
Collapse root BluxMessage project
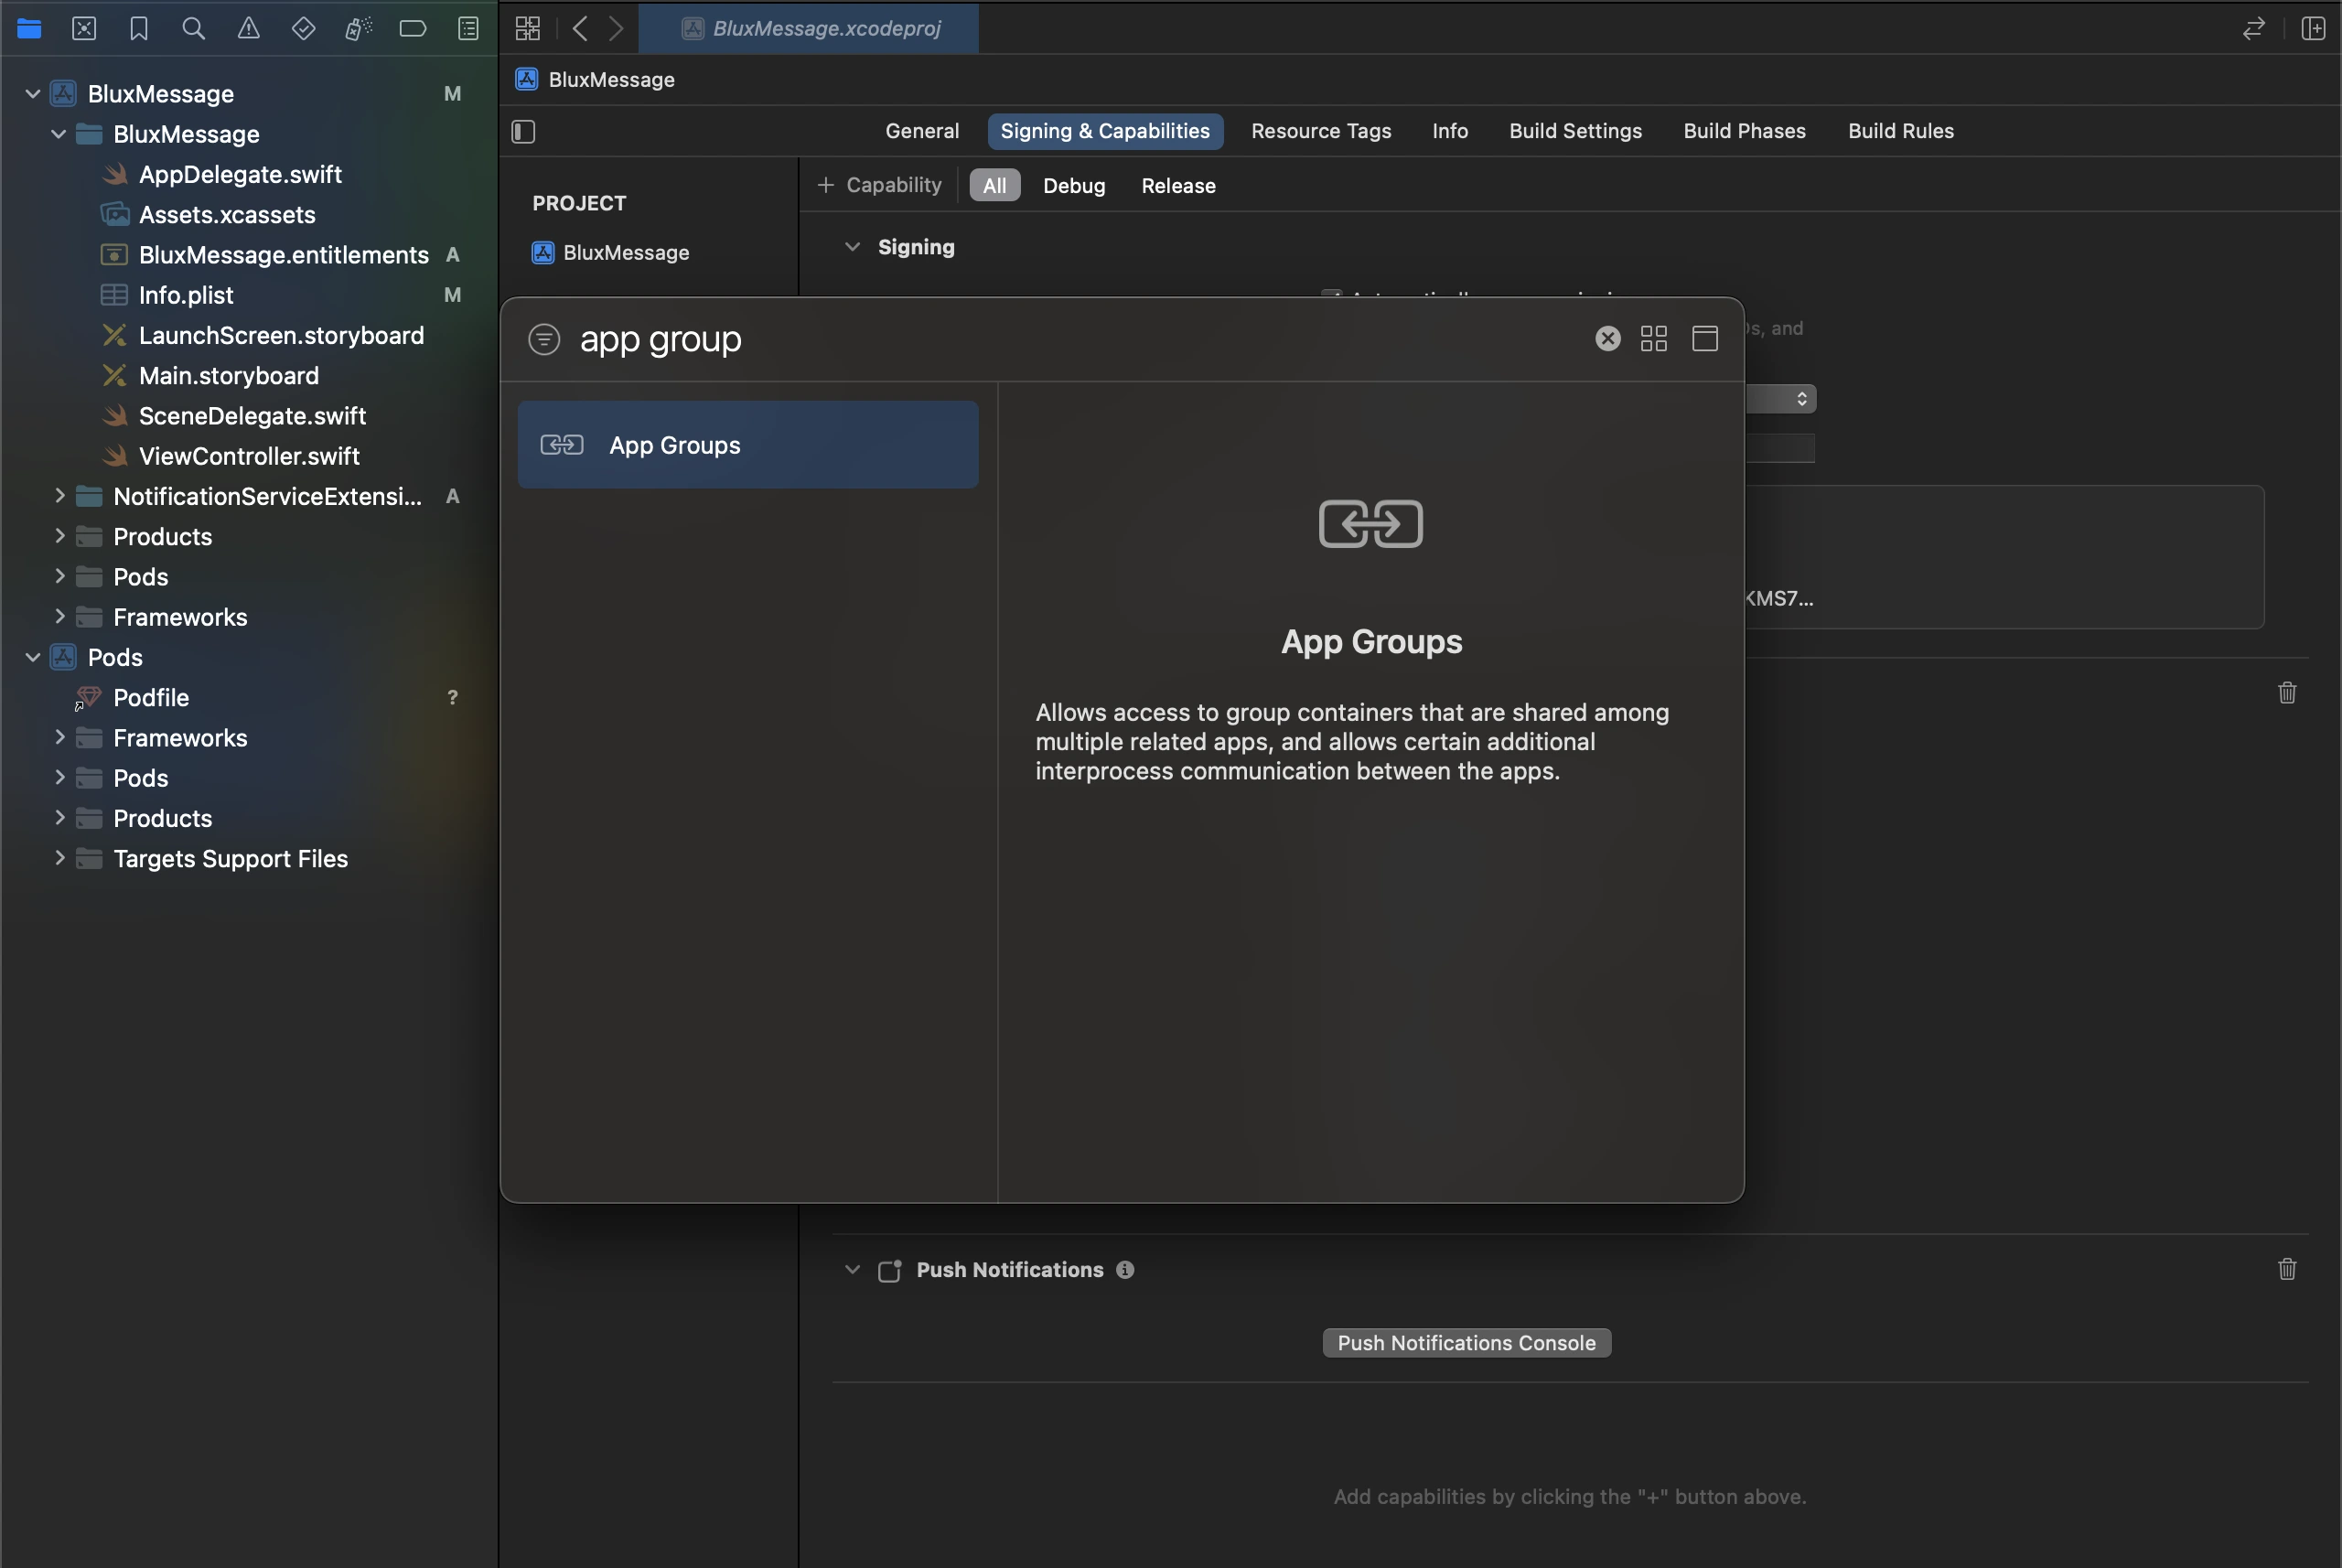point(33,93)
